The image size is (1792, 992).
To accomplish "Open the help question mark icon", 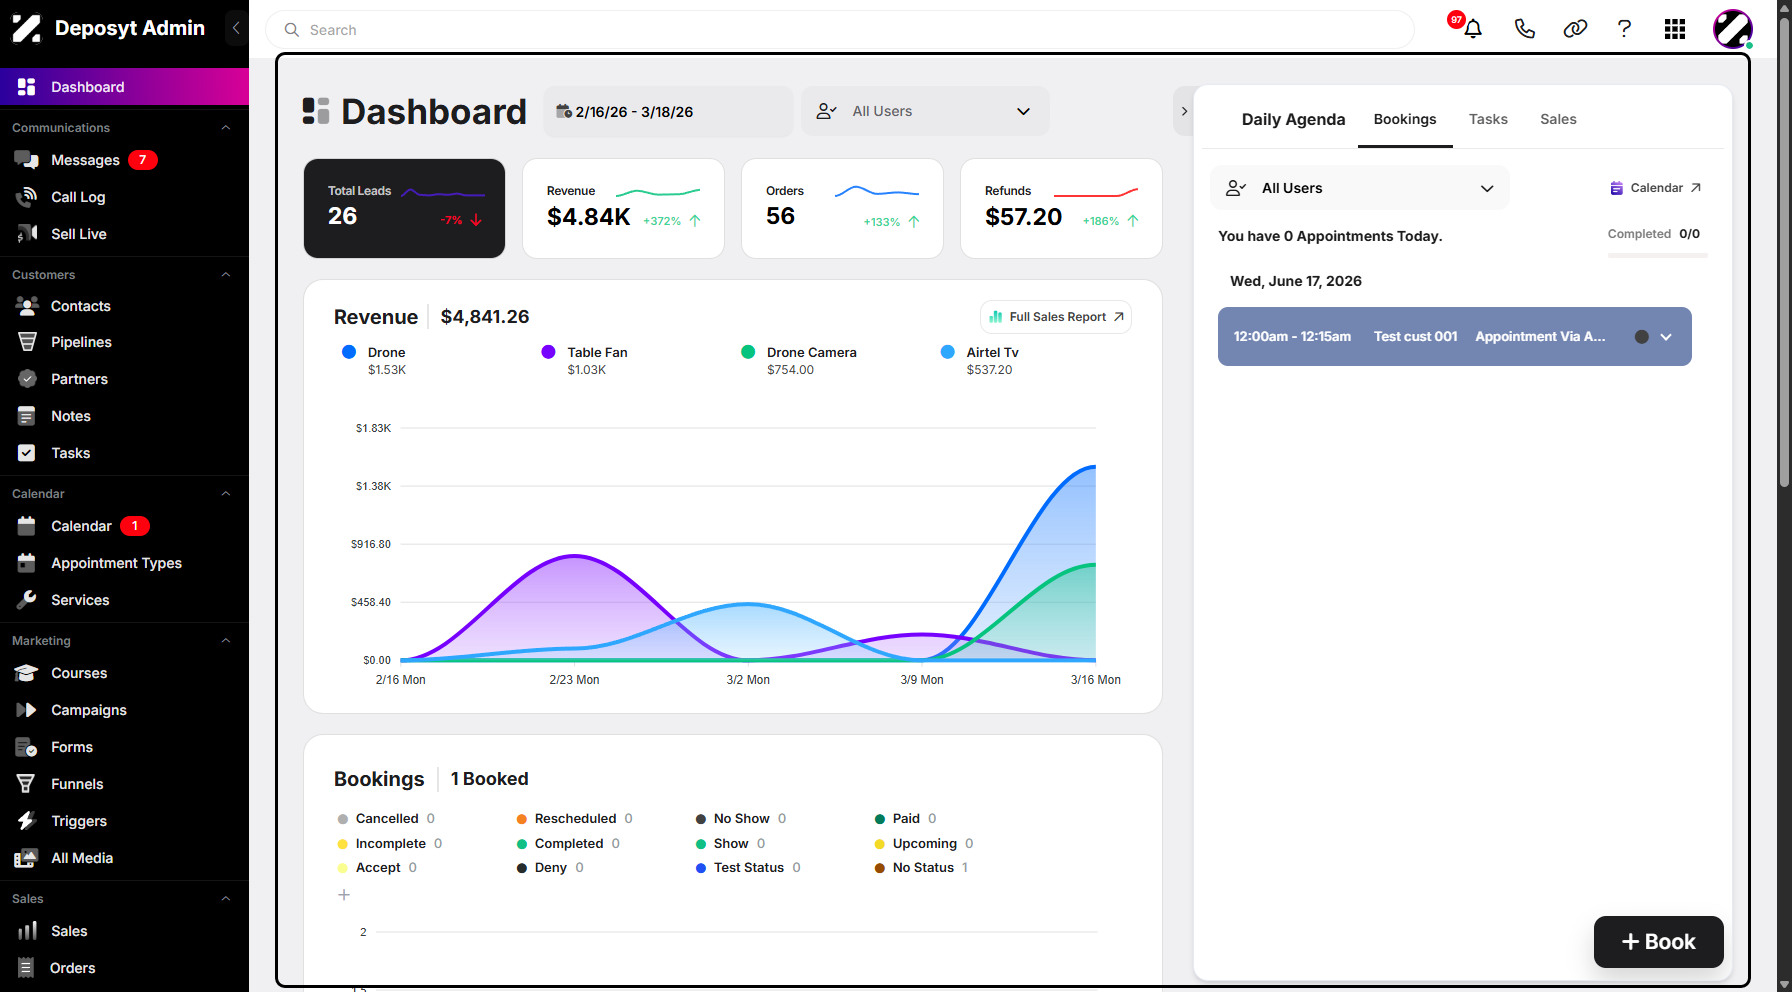I will pos(1625,29).
